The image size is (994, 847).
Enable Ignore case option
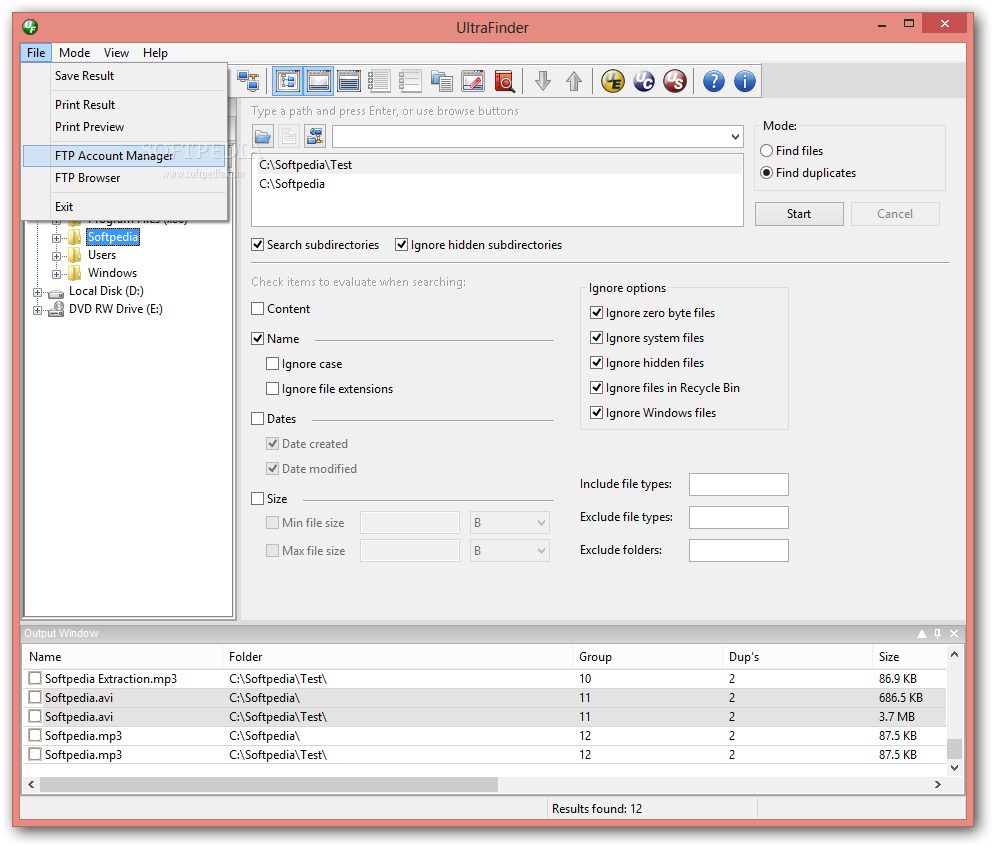[273, 364]
